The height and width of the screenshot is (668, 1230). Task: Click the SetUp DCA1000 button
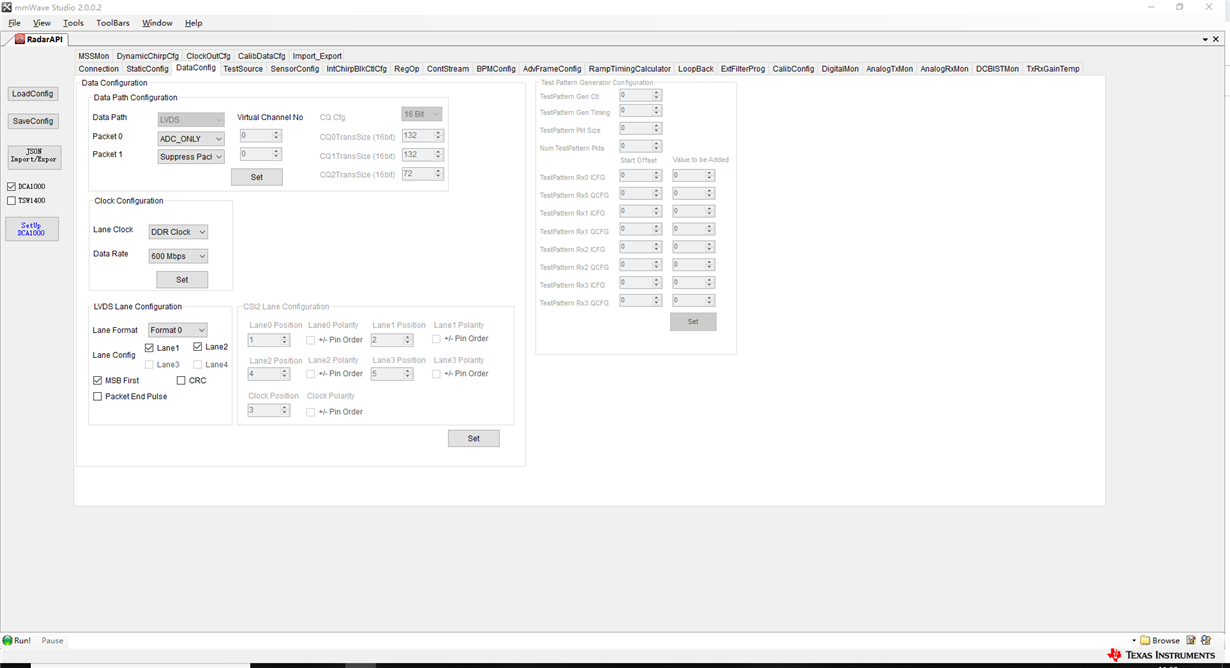32,229
